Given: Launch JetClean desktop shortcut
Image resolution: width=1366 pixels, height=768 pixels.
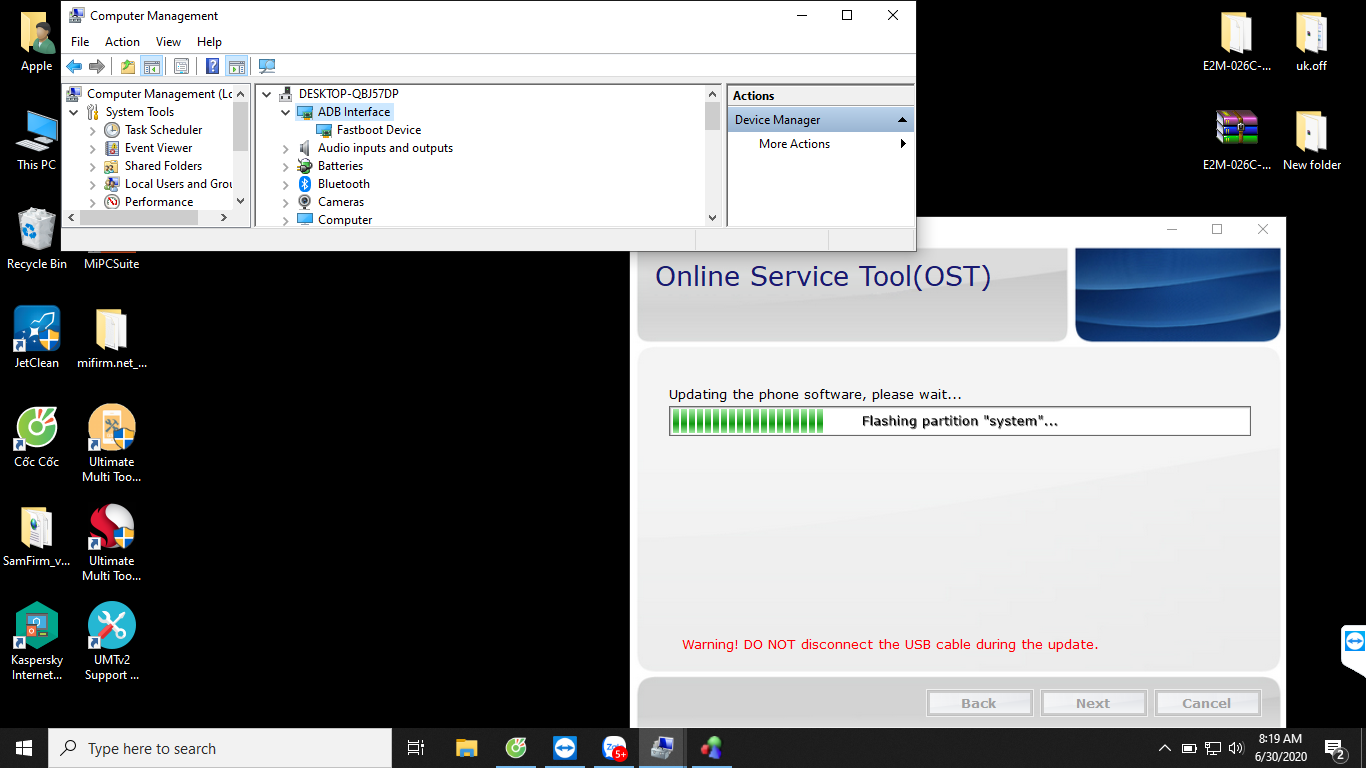Looking at the screenshot, I should pos(37,337).
